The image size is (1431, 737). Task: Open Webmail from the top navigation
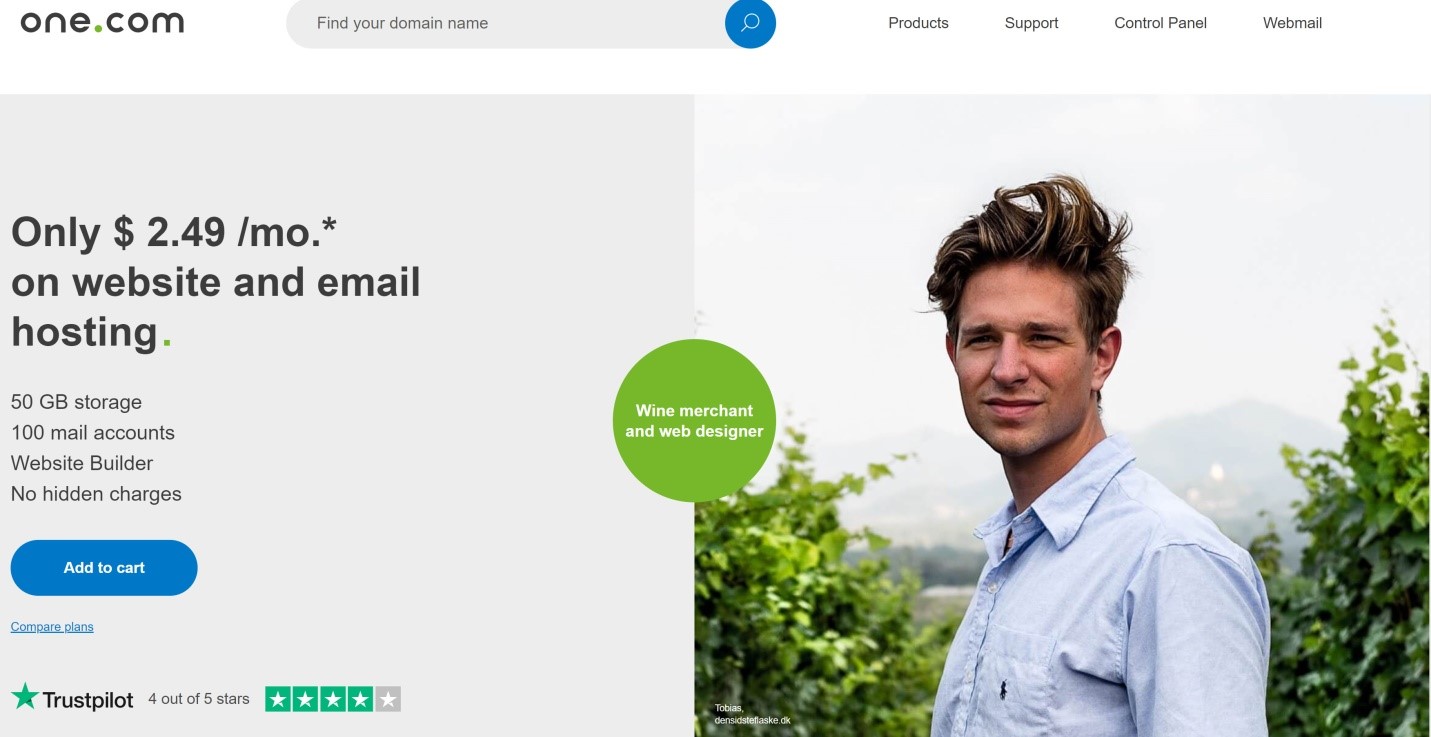tap(1292, 23)
